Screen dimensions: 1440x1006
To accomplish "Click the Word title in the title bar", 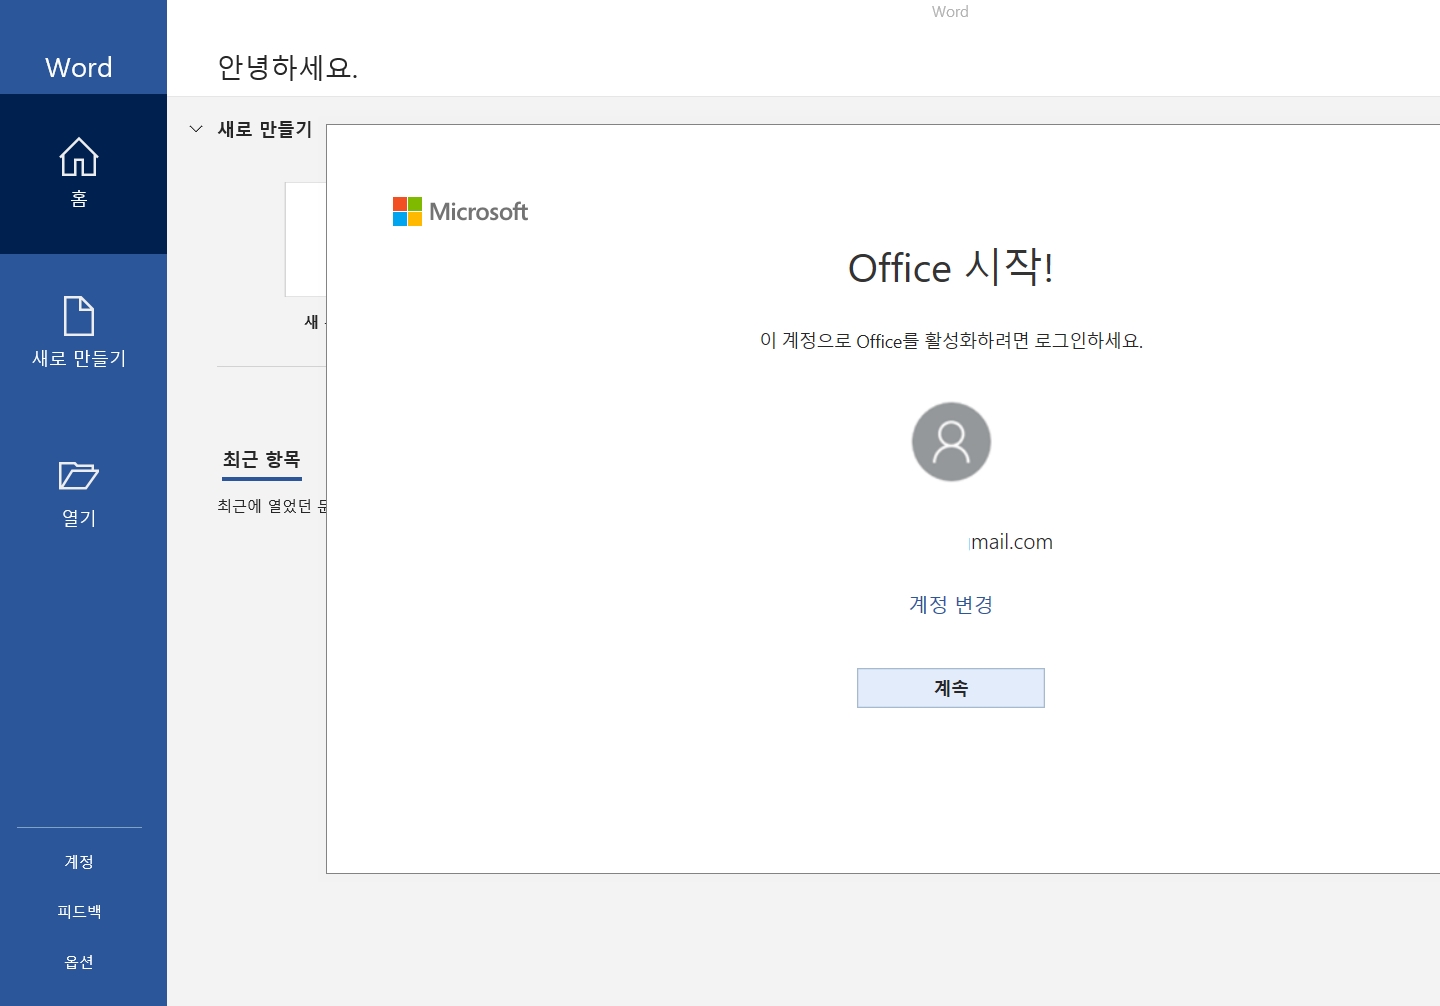I will [x=950, y=12].
